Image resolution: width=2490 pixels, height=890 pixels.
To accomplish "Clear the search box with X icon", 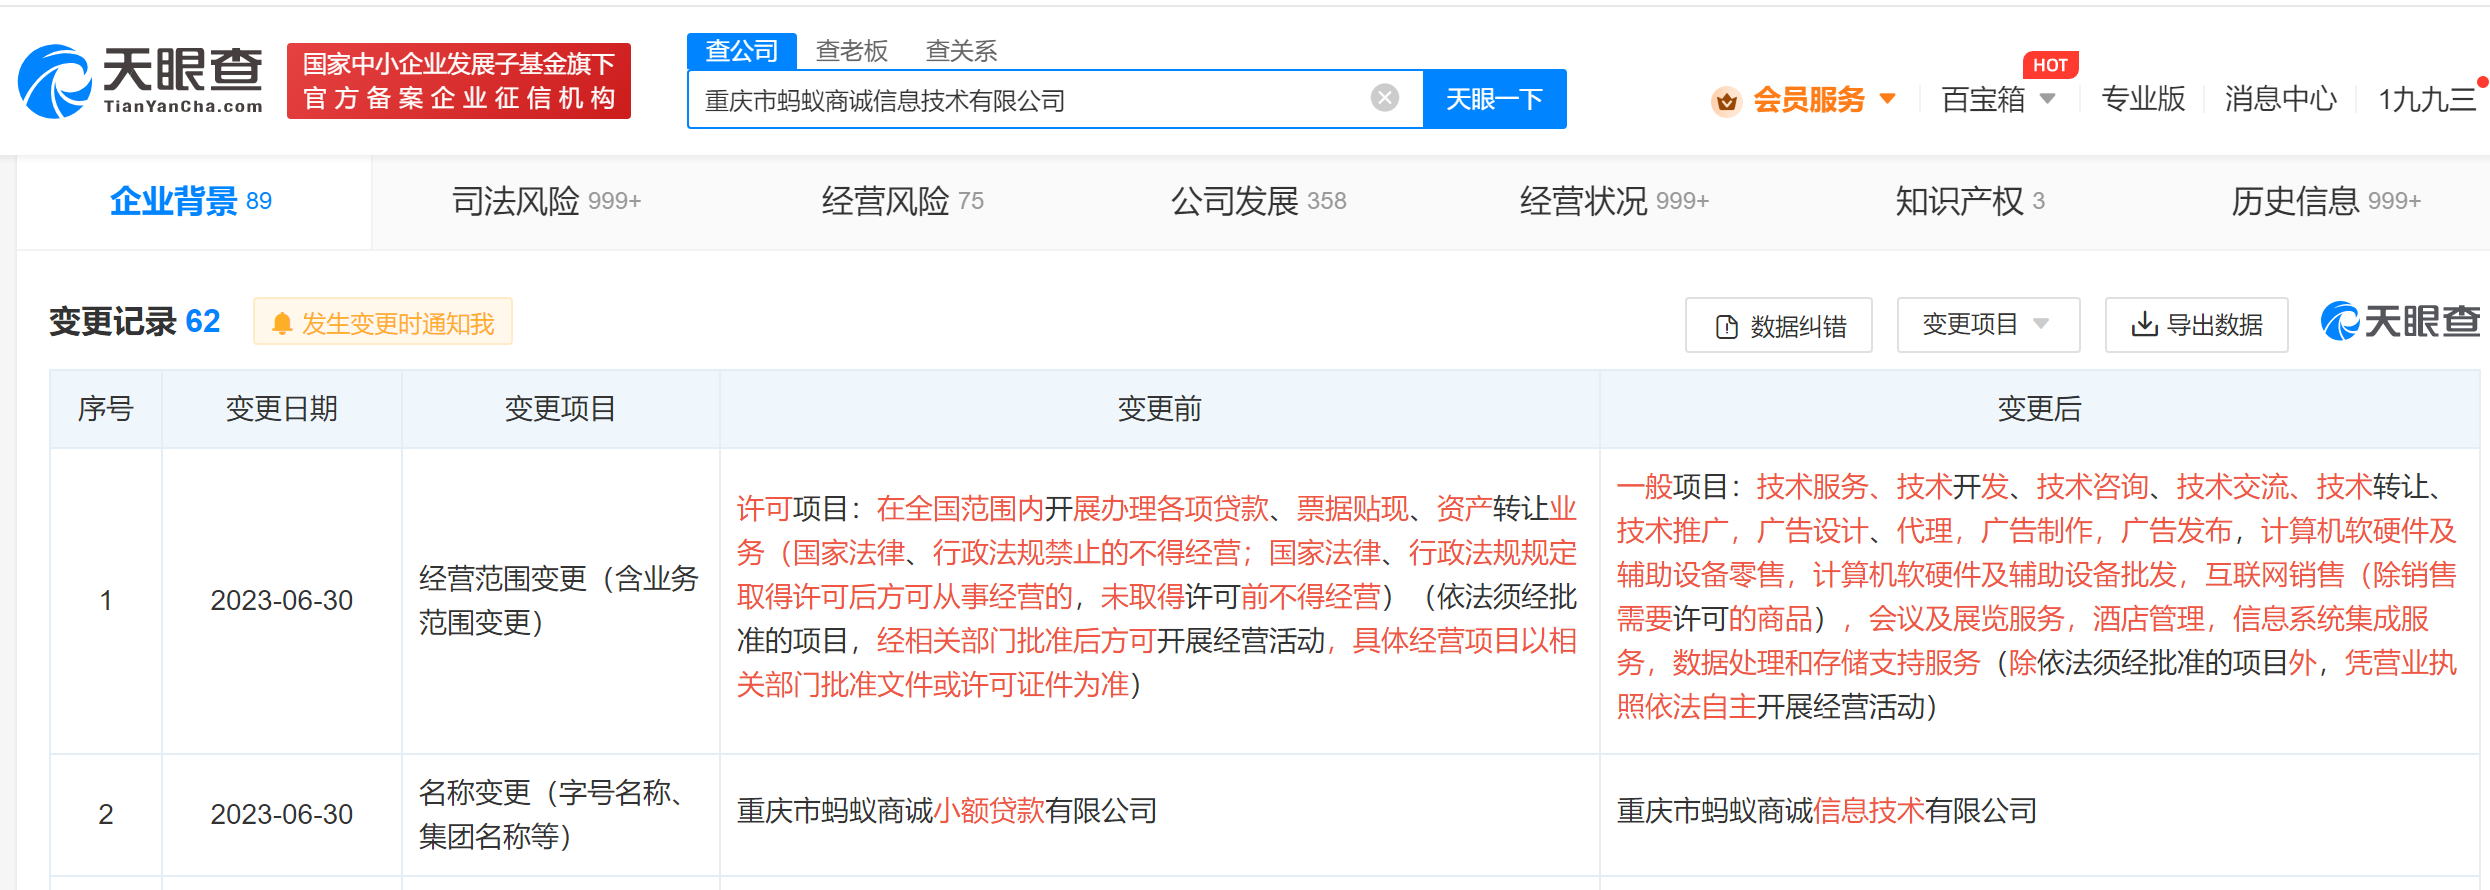I will pos(1385,98).
